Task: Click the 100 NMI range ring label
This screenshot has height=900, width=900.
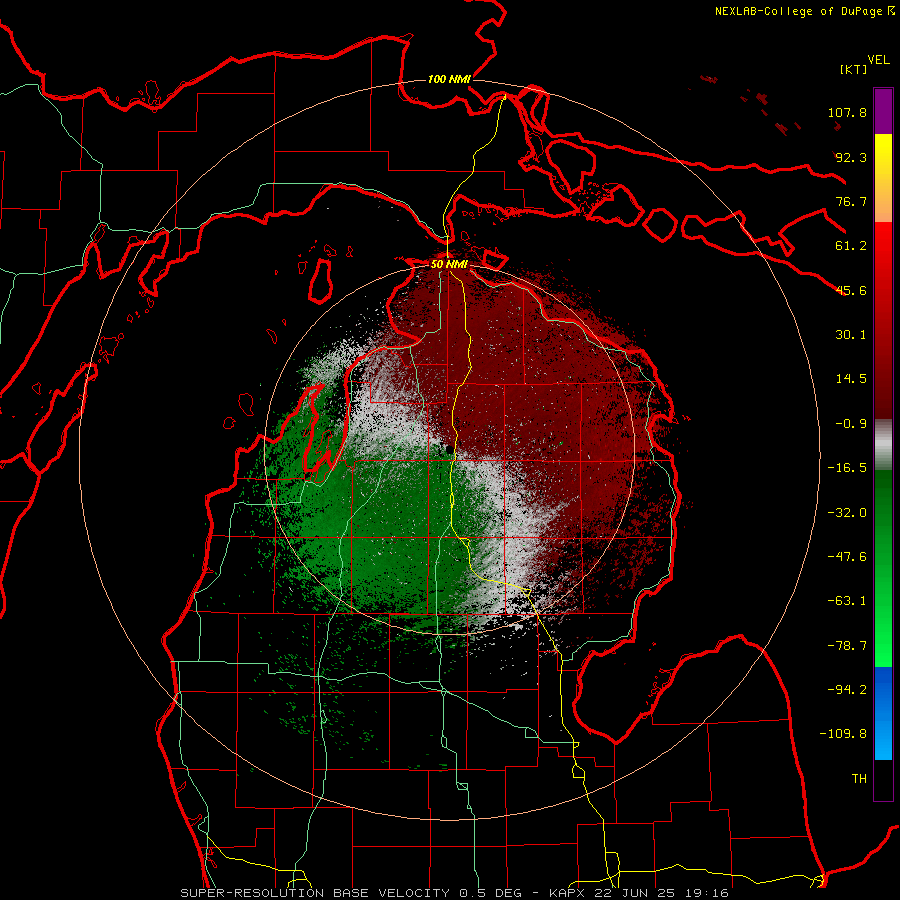Action: pos(449,79)
